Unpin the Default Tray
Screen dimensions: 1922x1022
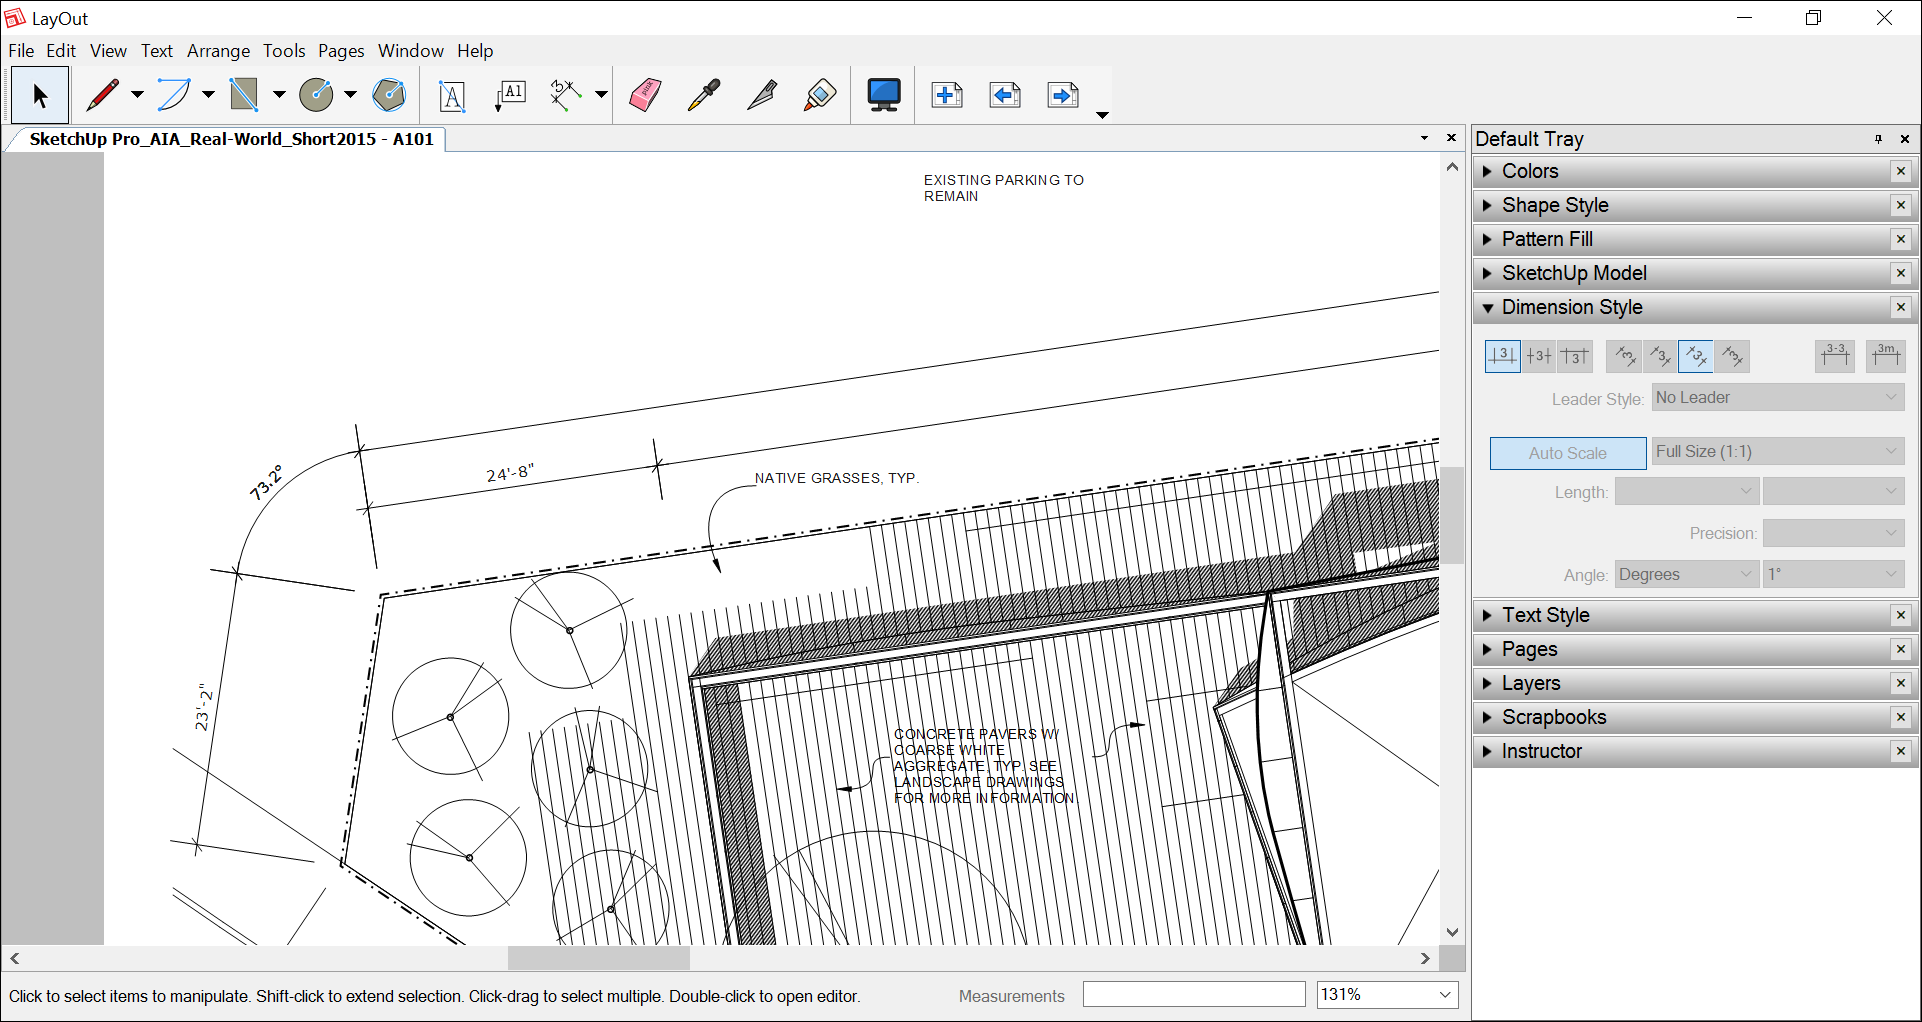point(1878,139)
